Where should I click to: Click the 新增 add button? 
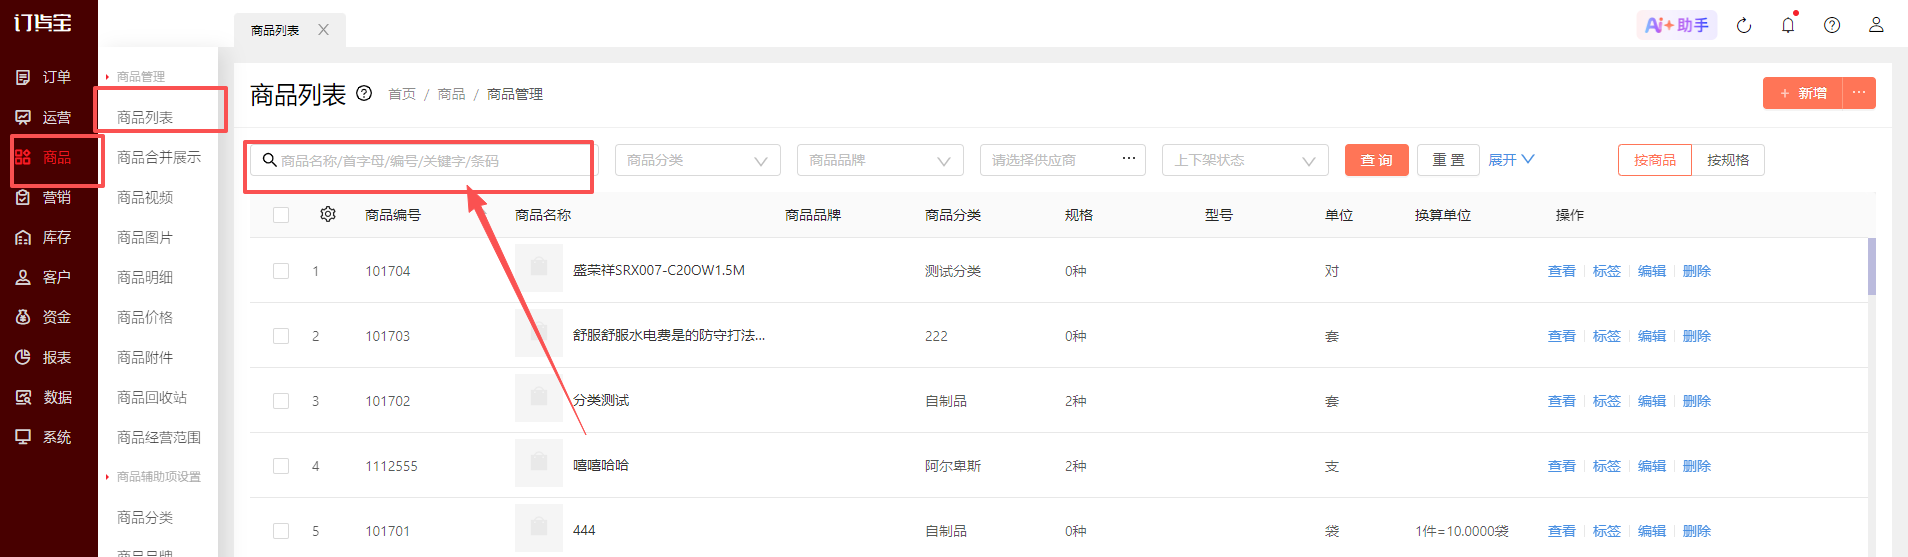(x=1803, y=93)
